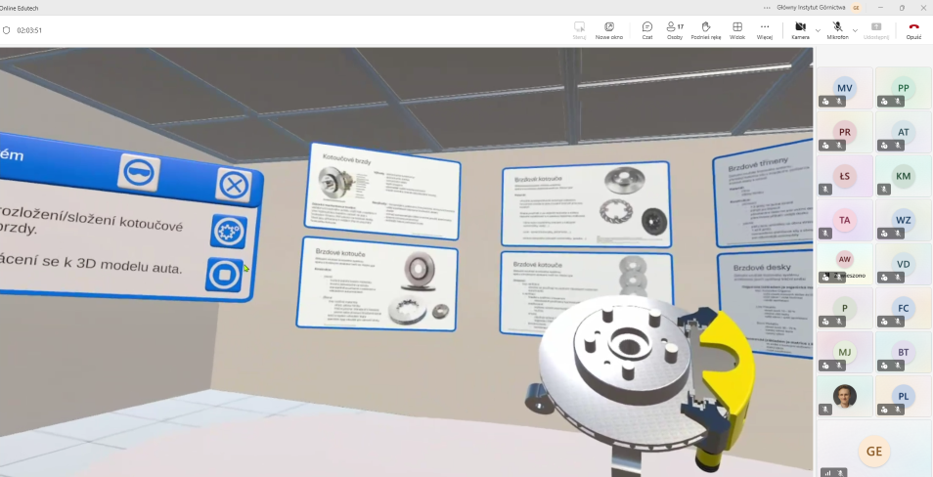Click the square button returning to car model
Screen dimensions: 933x477
point(224,275)
